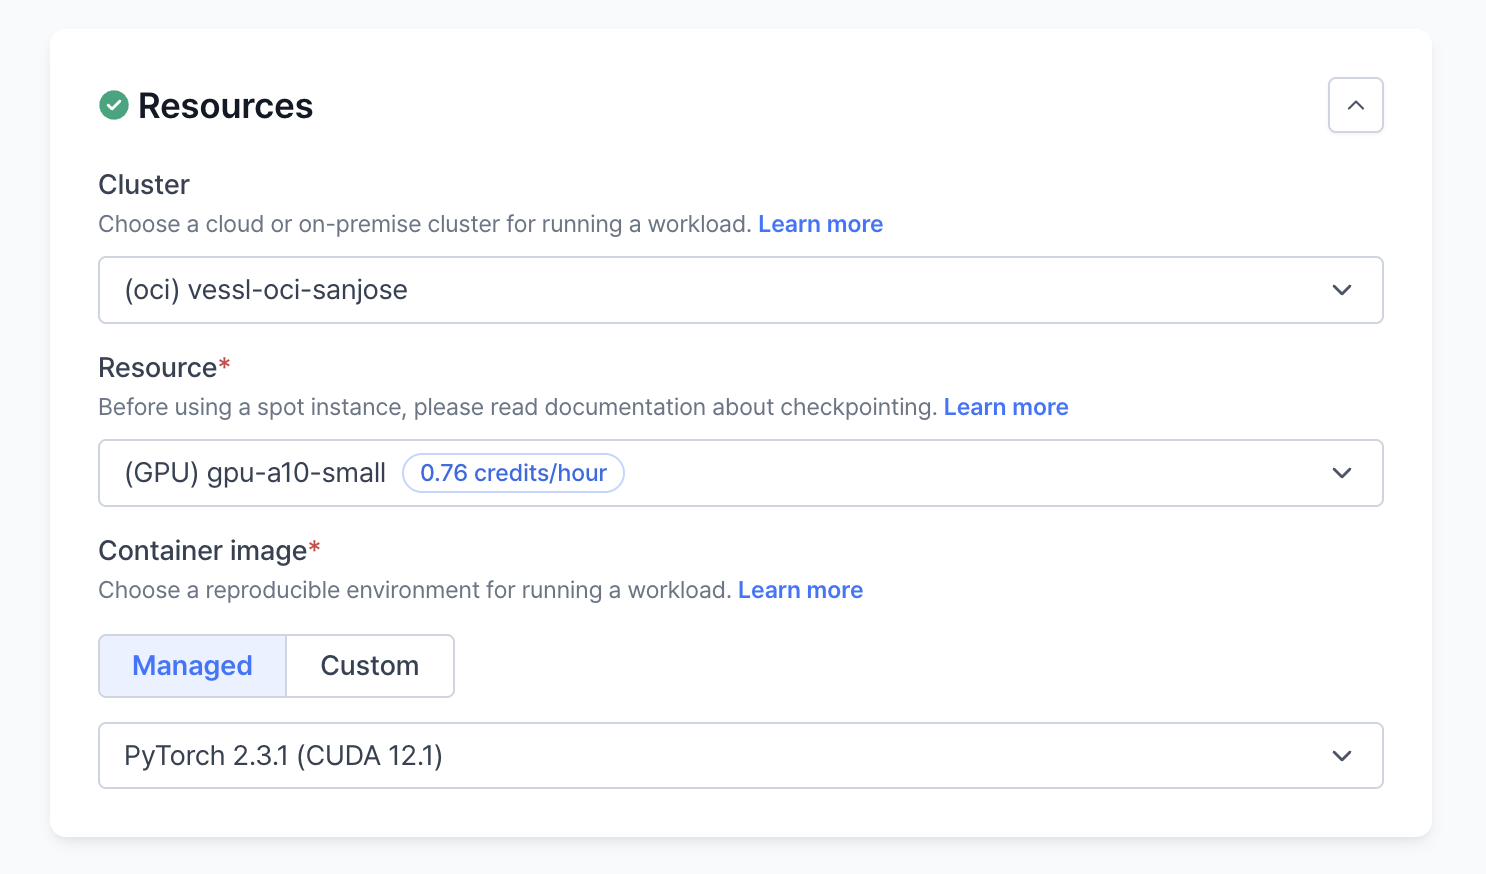Click the Cluster field label

[x=144, y=185]
